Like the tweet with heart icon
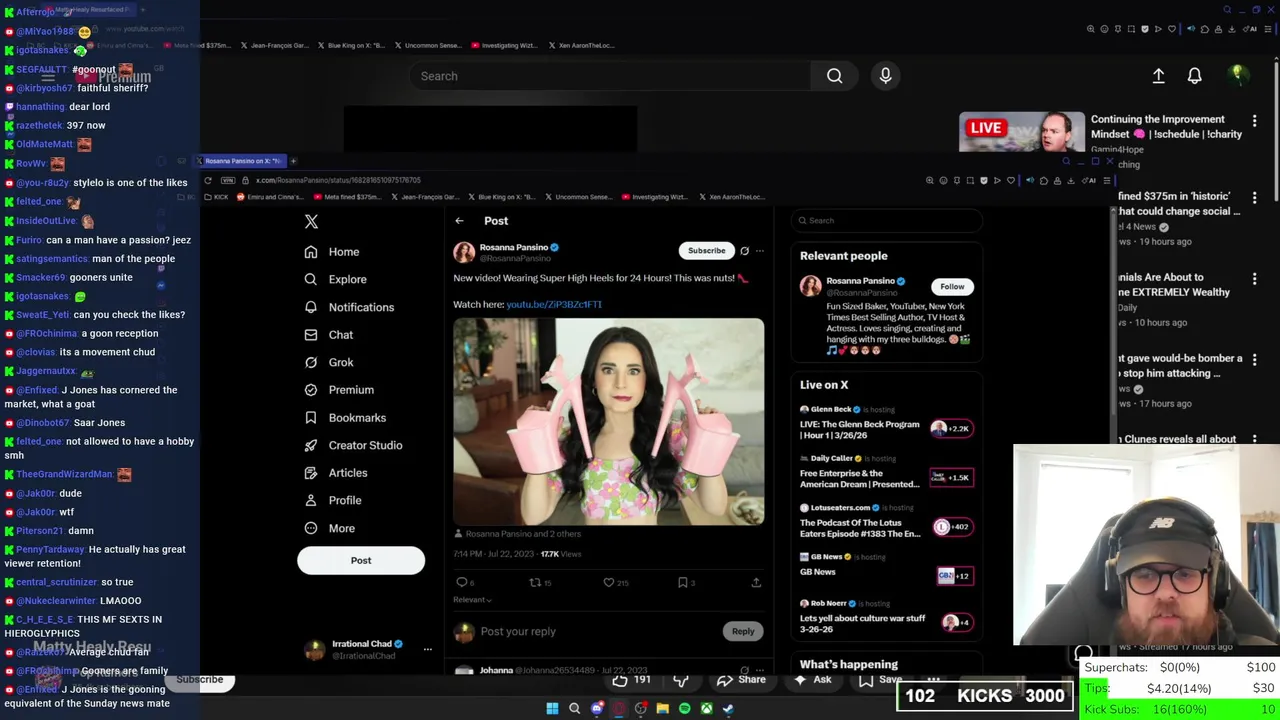The width and height of the screenshot is (1280, 720). [608, 582]
